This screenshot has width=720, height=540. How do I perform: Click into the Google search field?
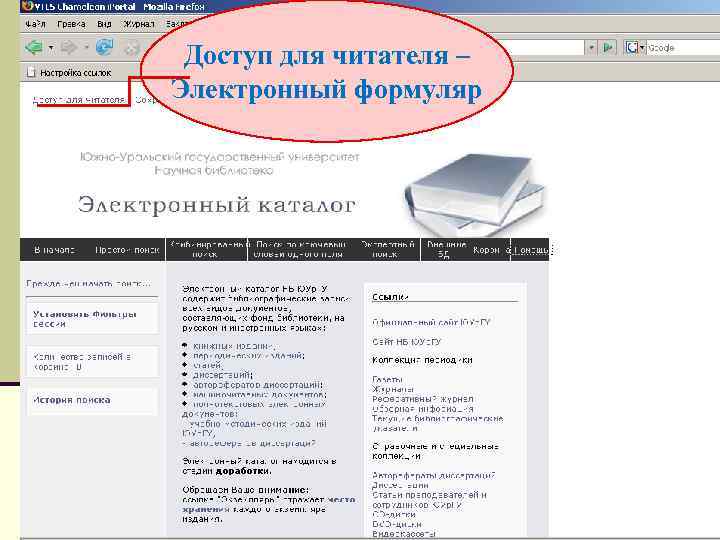click(x=683, y=47)
